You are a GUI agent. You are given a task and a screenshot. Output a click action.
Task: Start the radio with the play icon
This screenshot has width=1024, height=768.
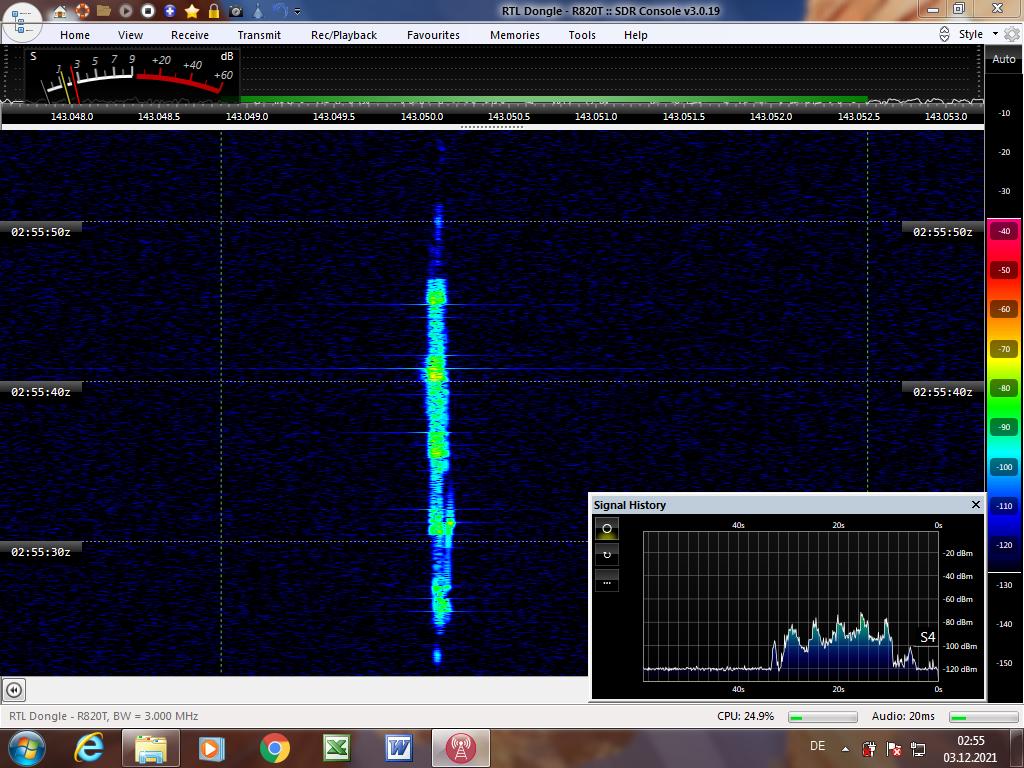(x=126, y=11)
